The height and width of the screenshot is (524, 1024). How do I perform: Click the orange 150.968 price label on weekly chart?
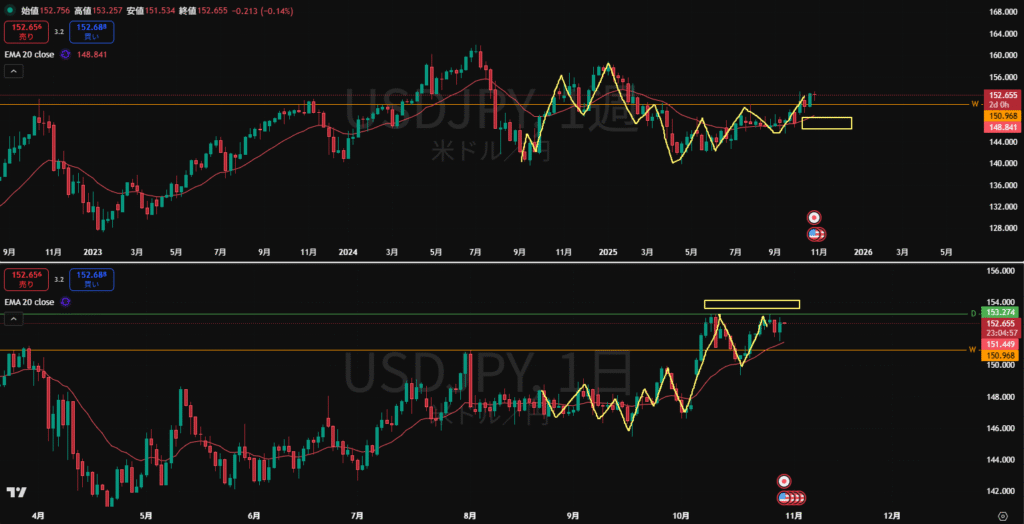click(1000, 116)
